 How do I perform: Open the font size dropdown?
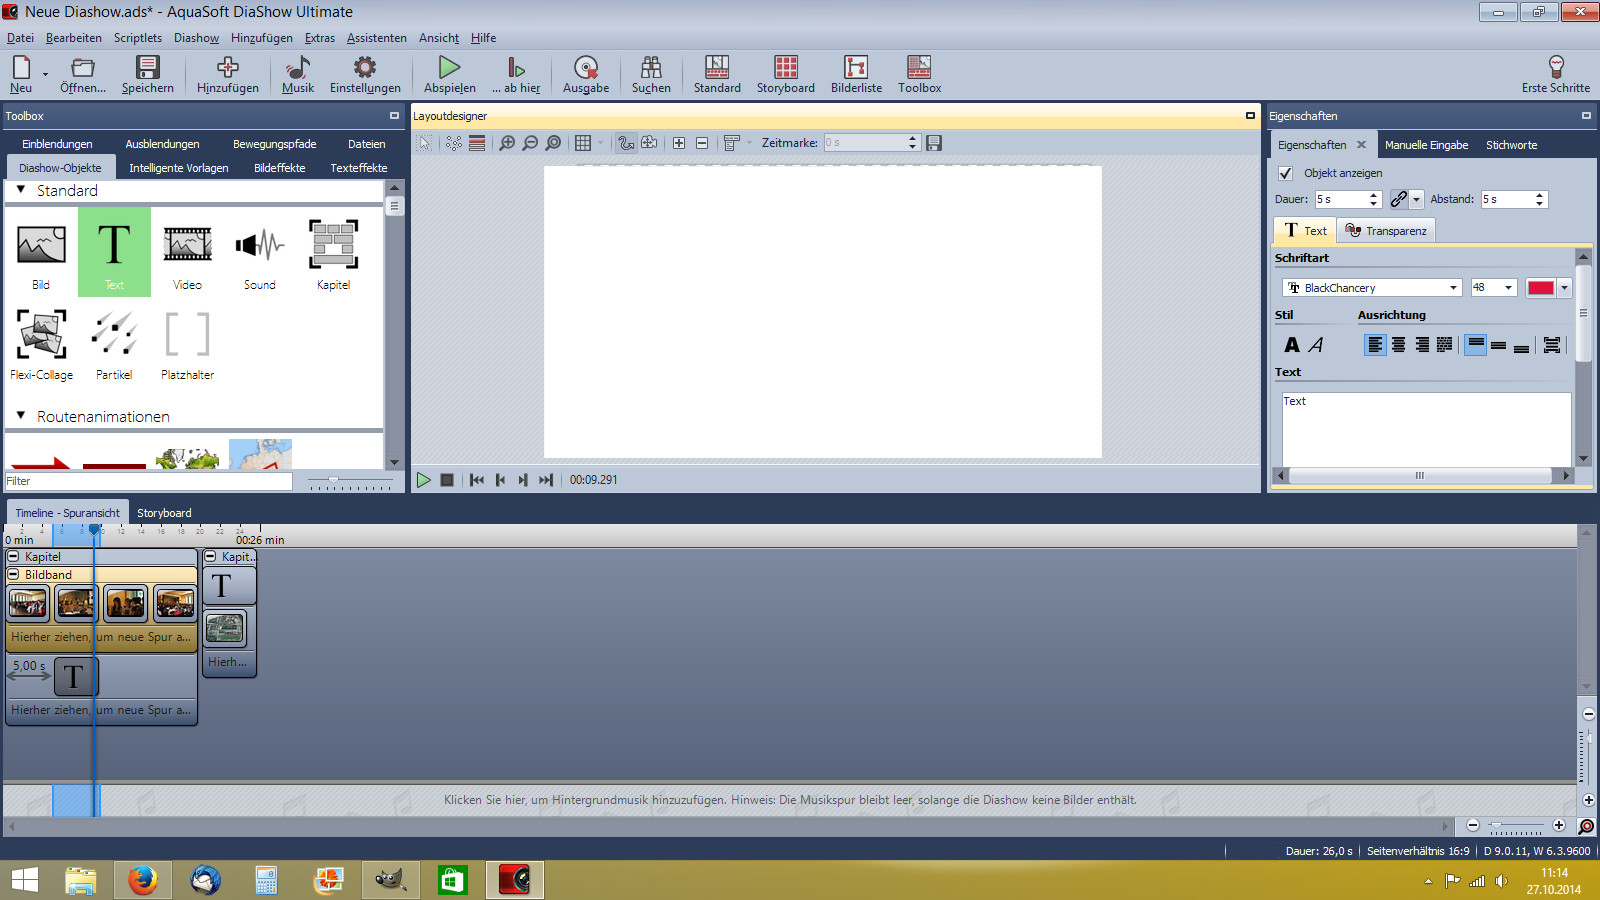[1508, 288]
